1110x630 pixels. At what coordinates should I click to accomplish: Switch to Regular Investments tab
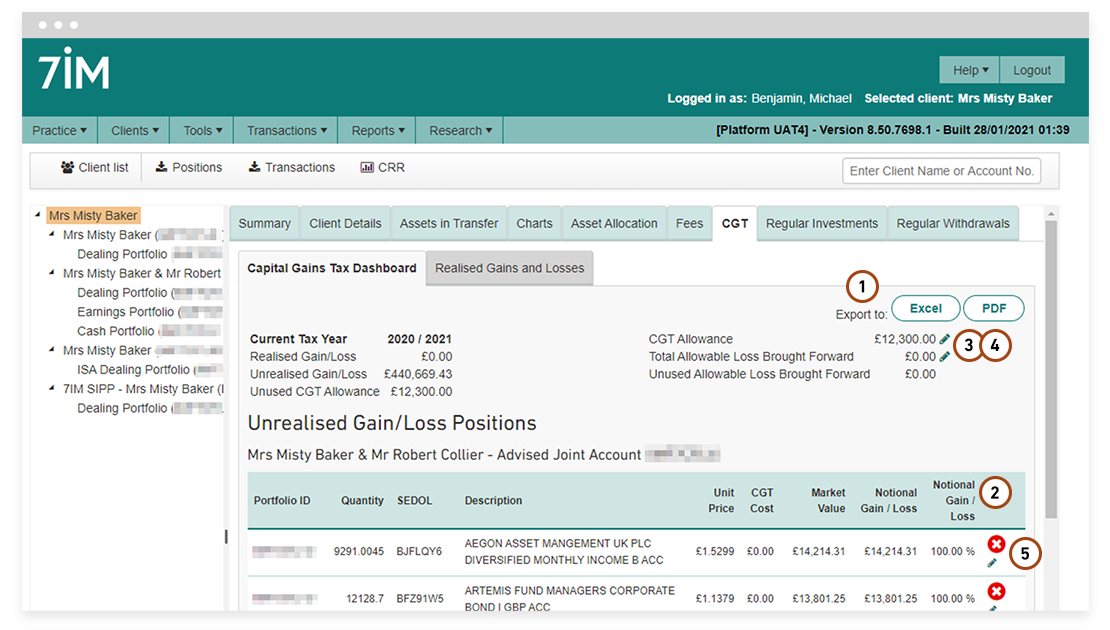tap(822, 224)
